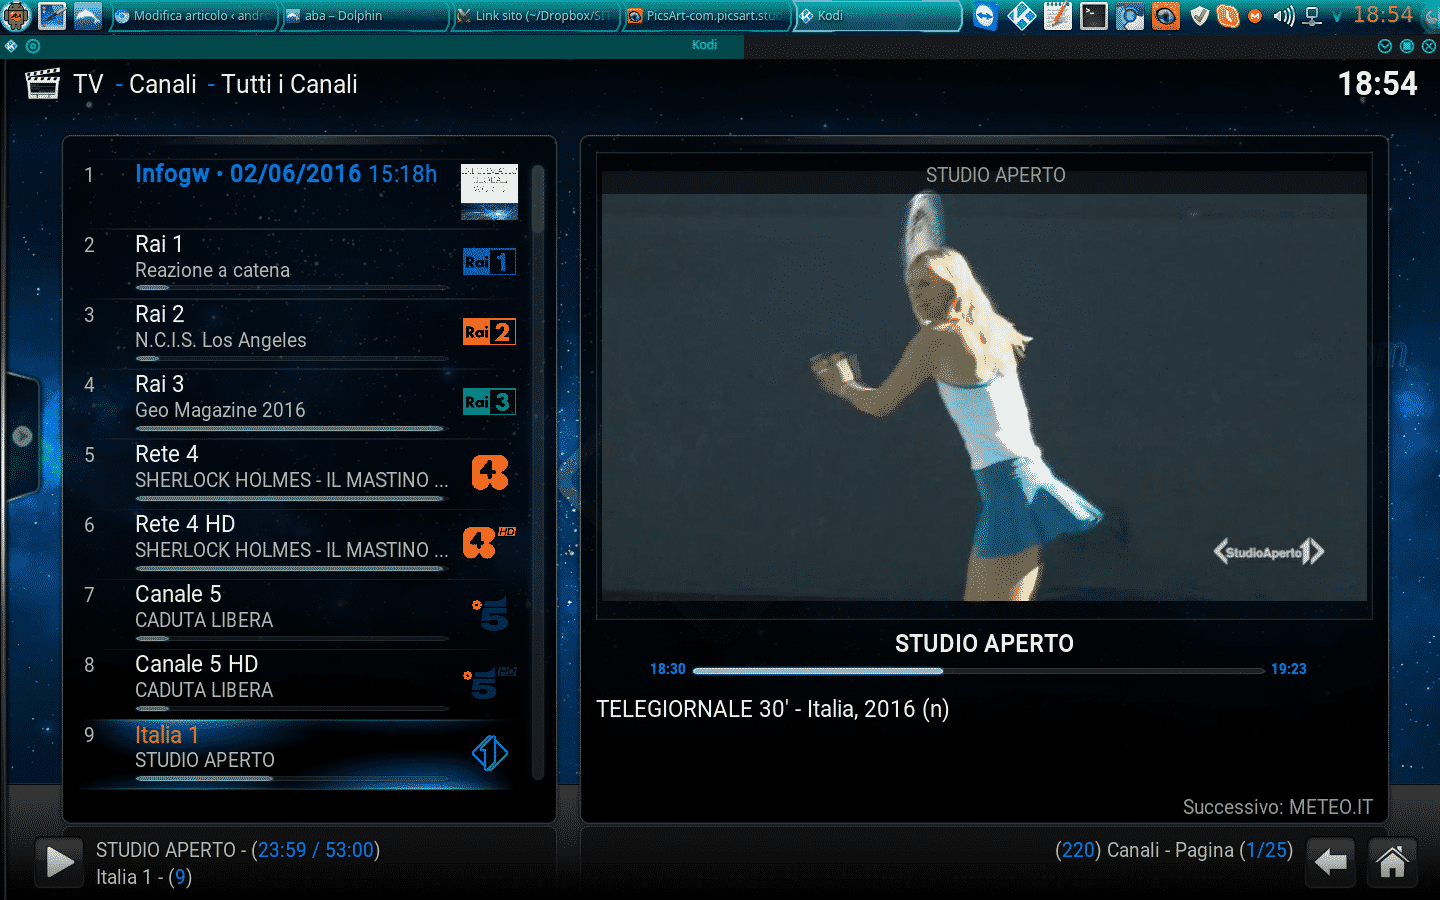
Task: Open window menu icon at titlebar left
Action: click(11, 46)
